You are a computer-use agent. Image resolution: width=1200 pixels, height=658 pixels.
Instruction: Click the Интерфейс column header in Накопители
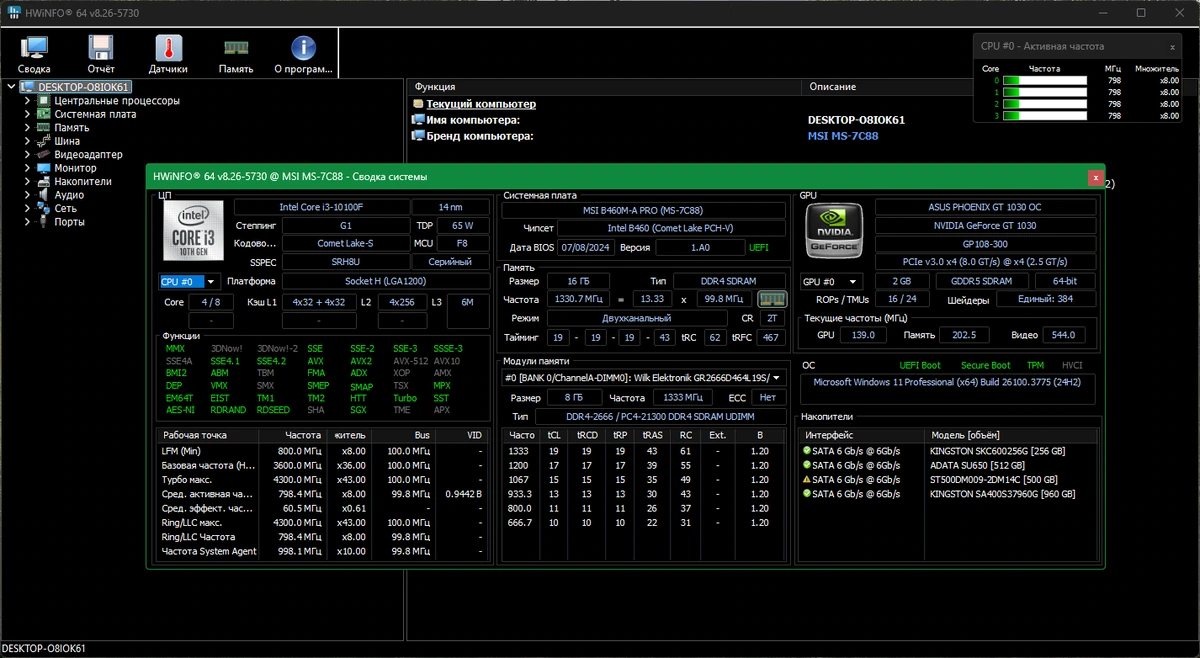[x=862, y=435]
